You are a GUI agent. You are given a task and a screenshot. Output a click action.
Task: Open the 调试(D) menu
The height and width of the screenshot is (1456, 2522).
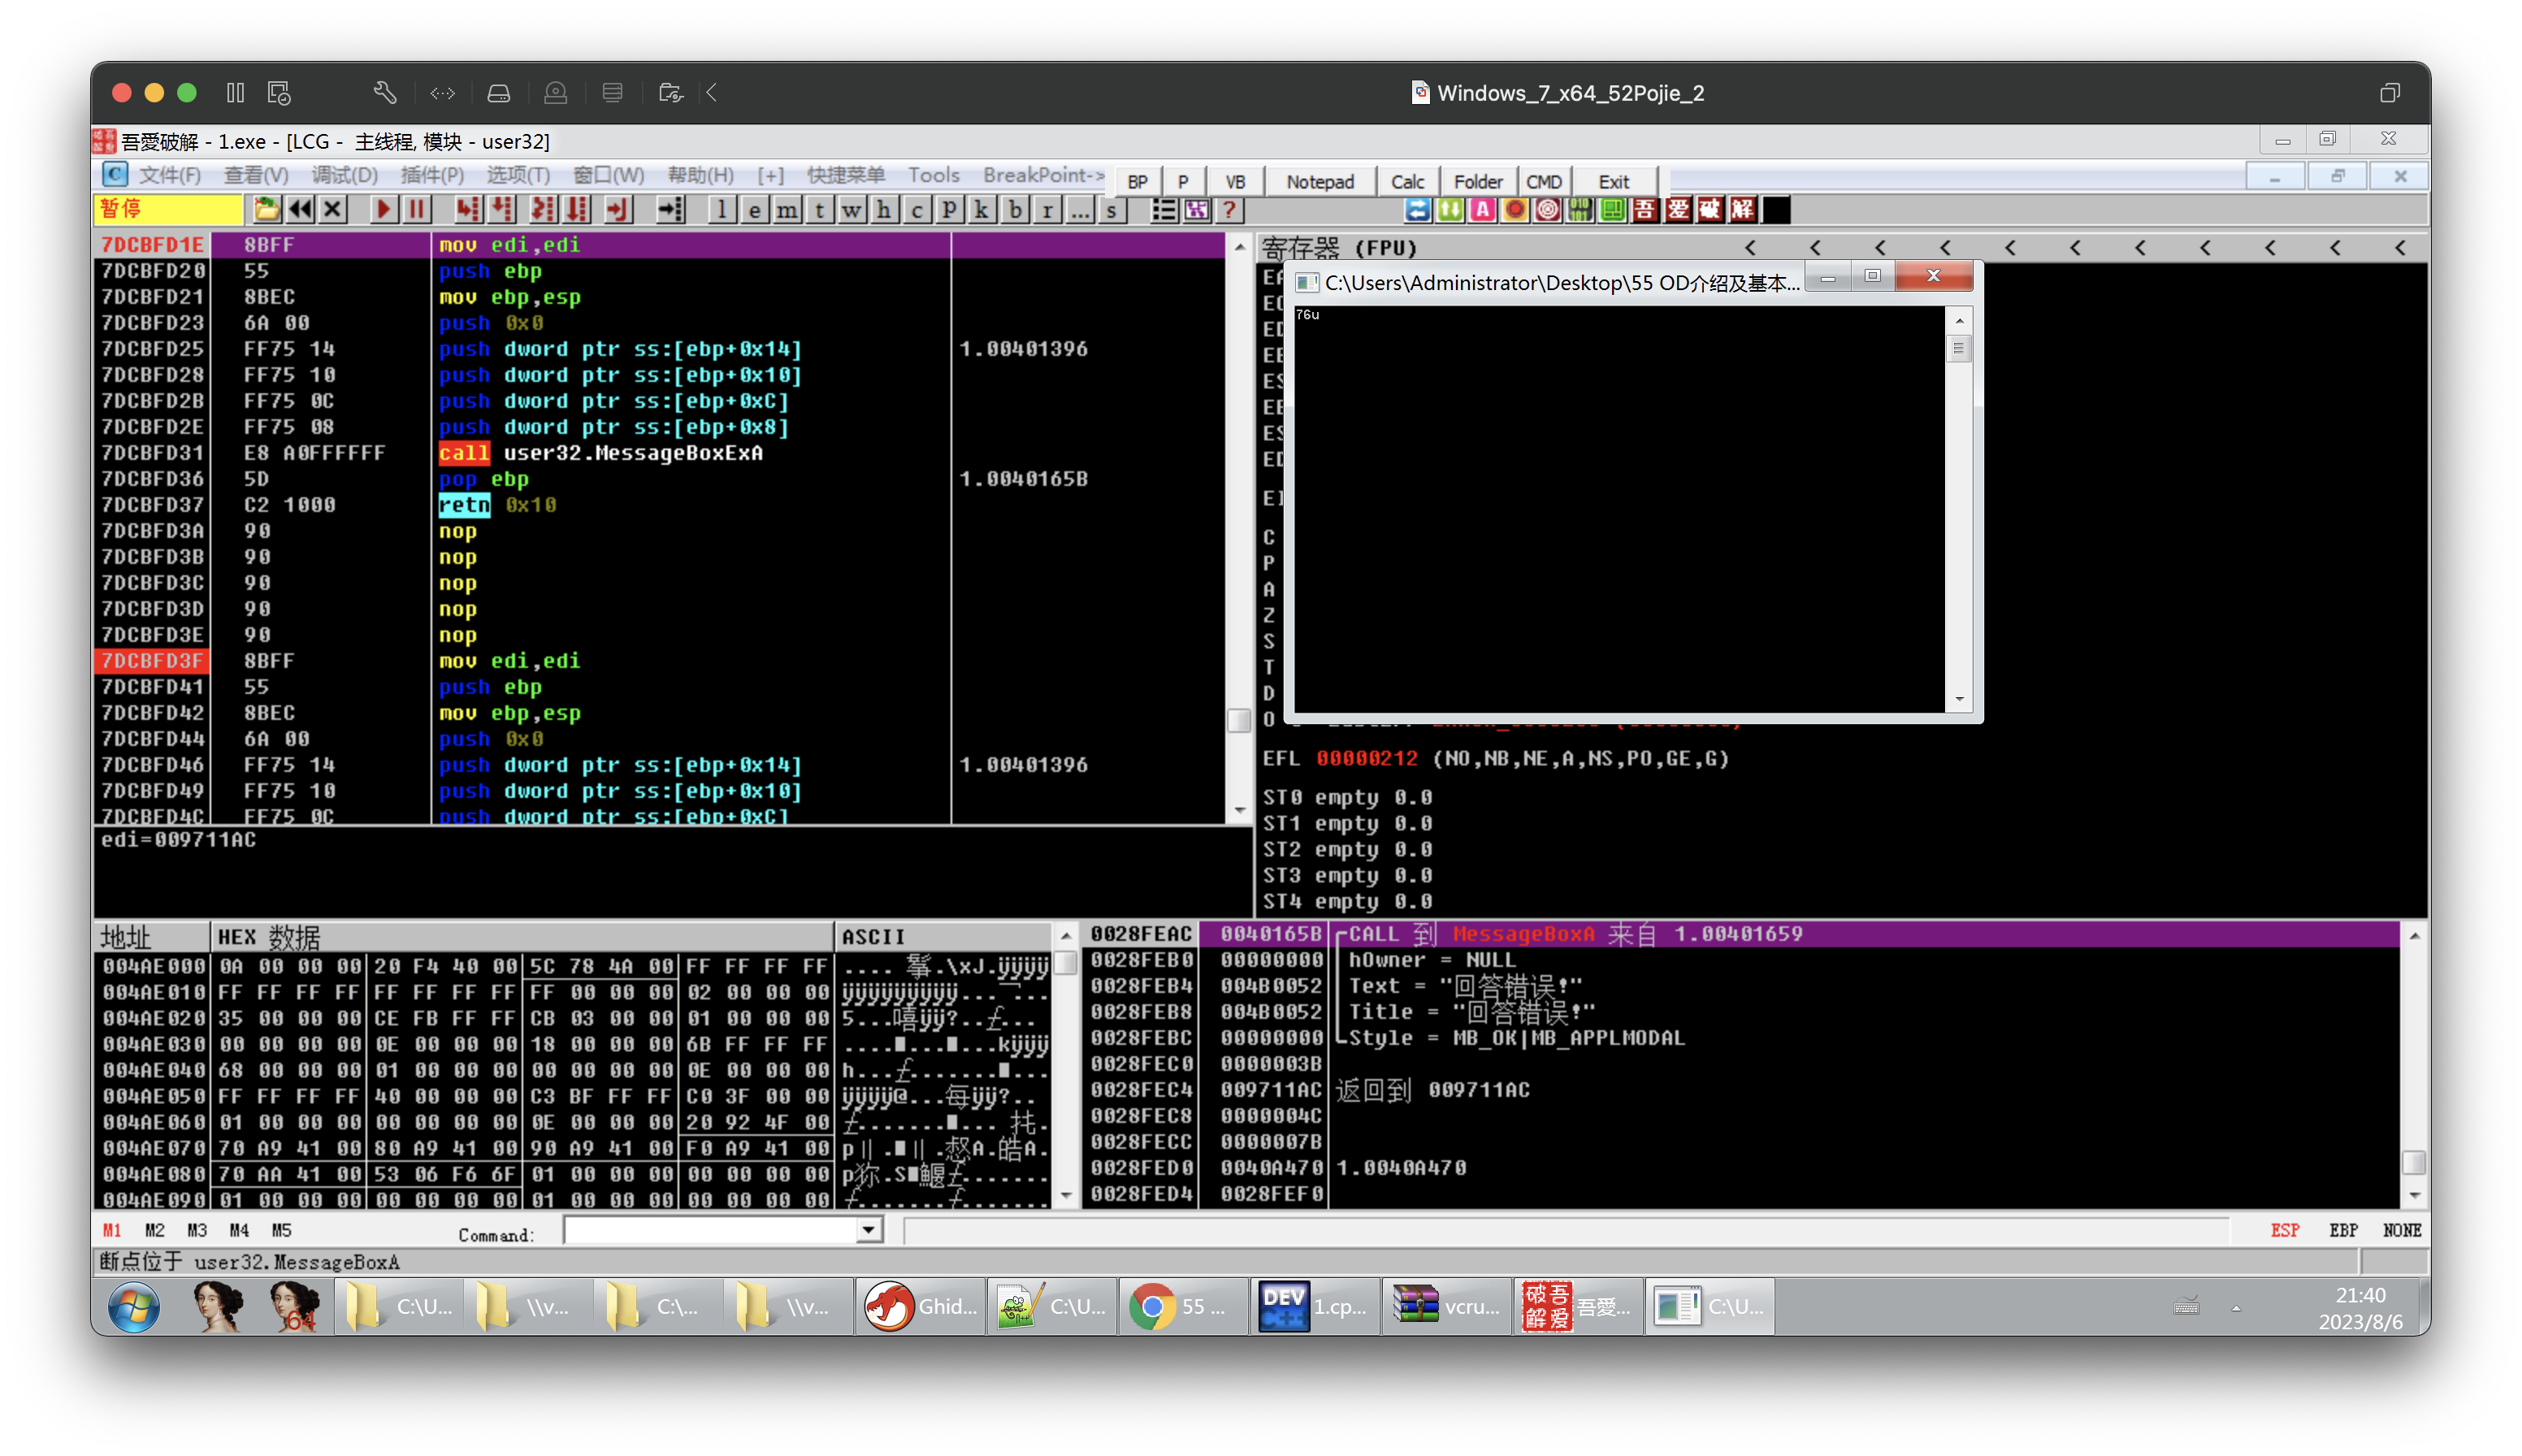[x=344, y=175]
